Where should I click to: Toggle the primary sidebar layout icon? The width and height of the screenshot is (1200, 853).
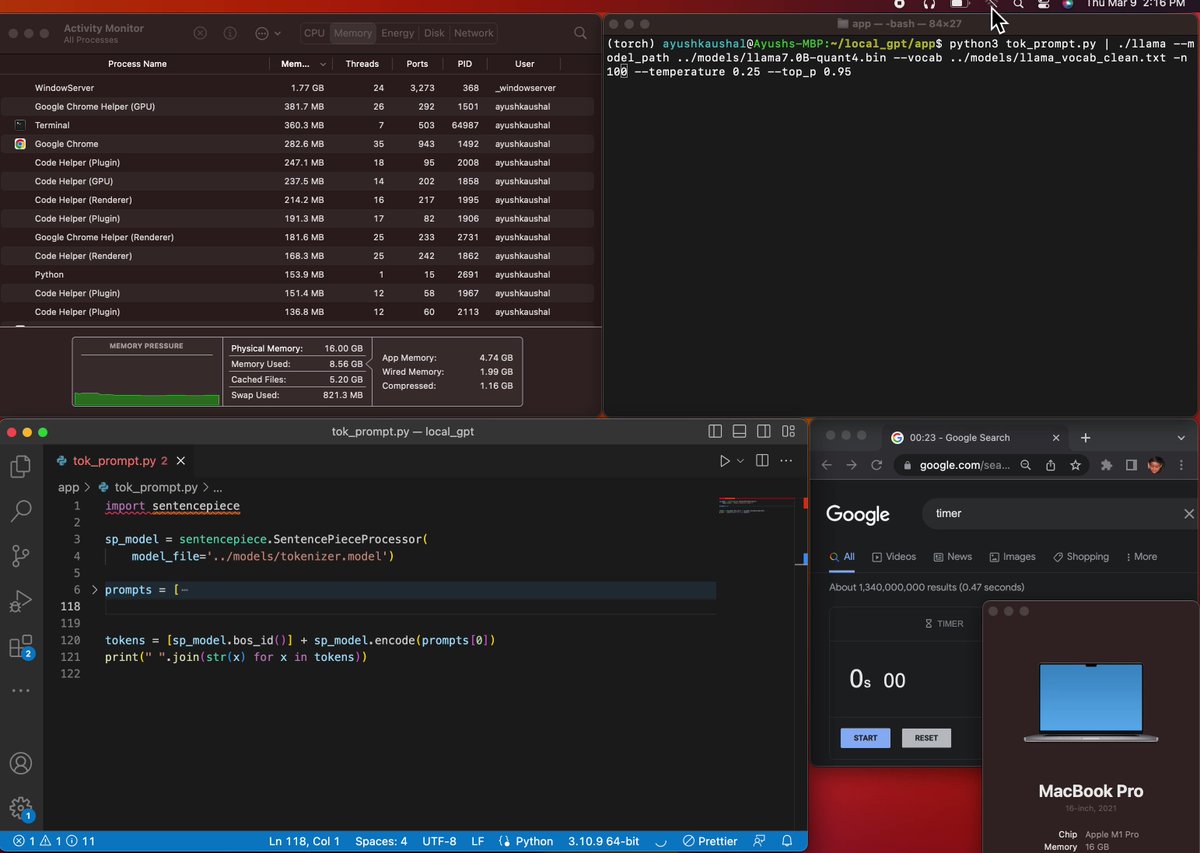[715, 432]
